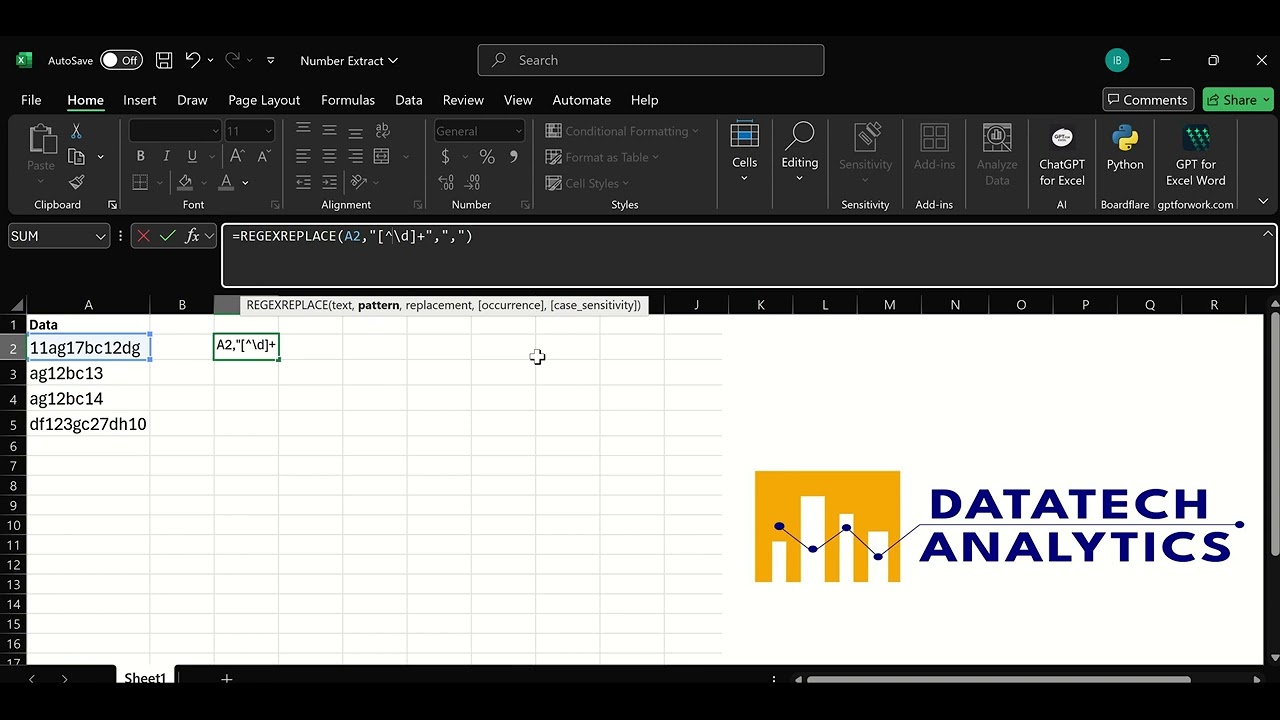This screenshot has width=1280, height=720.
Task: Apply the Font Color A swatch
Action: (x=226, y=182)
